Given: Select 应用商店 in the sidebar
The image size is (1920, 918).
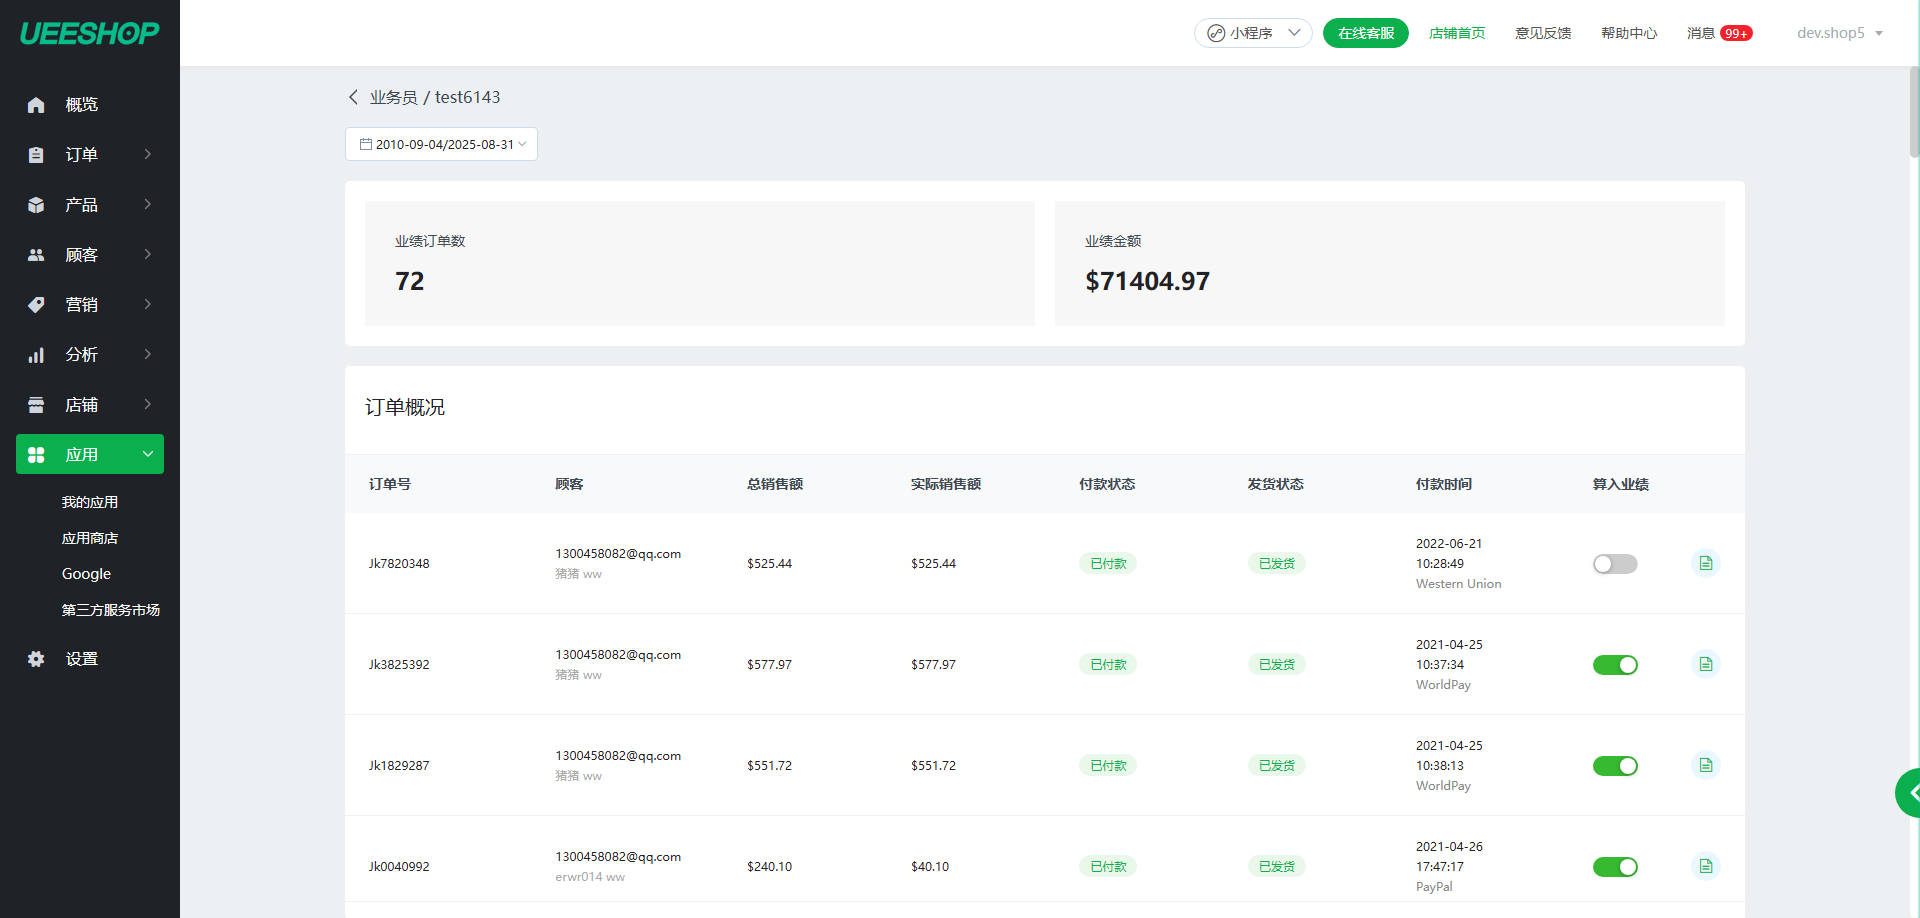Looking at the screenshot, I should click(x=90, y=538).
